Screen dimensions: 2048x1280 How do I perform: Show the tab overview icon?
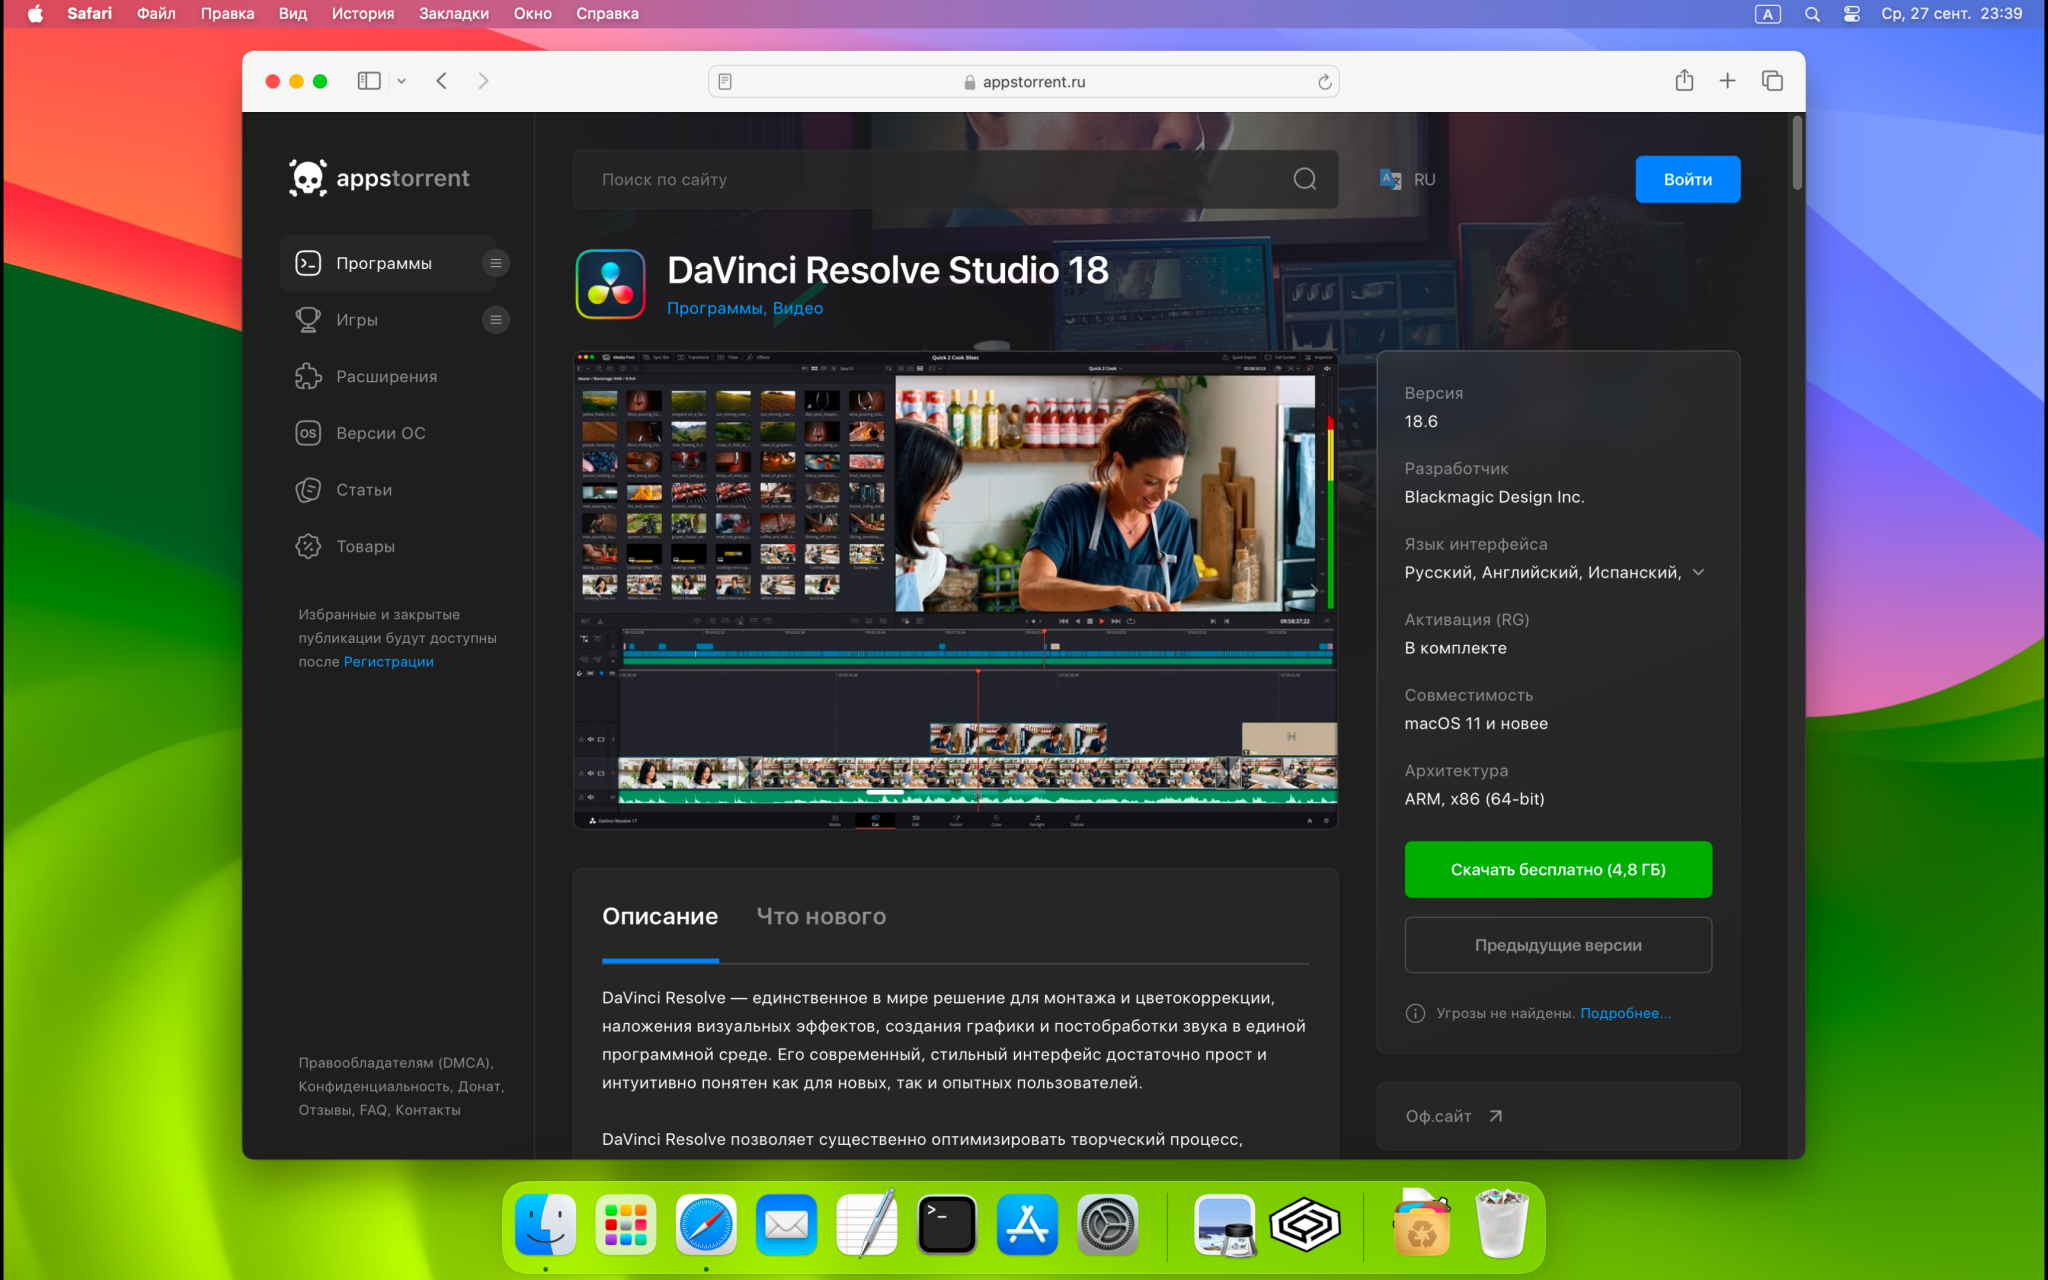click(x=1772, y=81)
